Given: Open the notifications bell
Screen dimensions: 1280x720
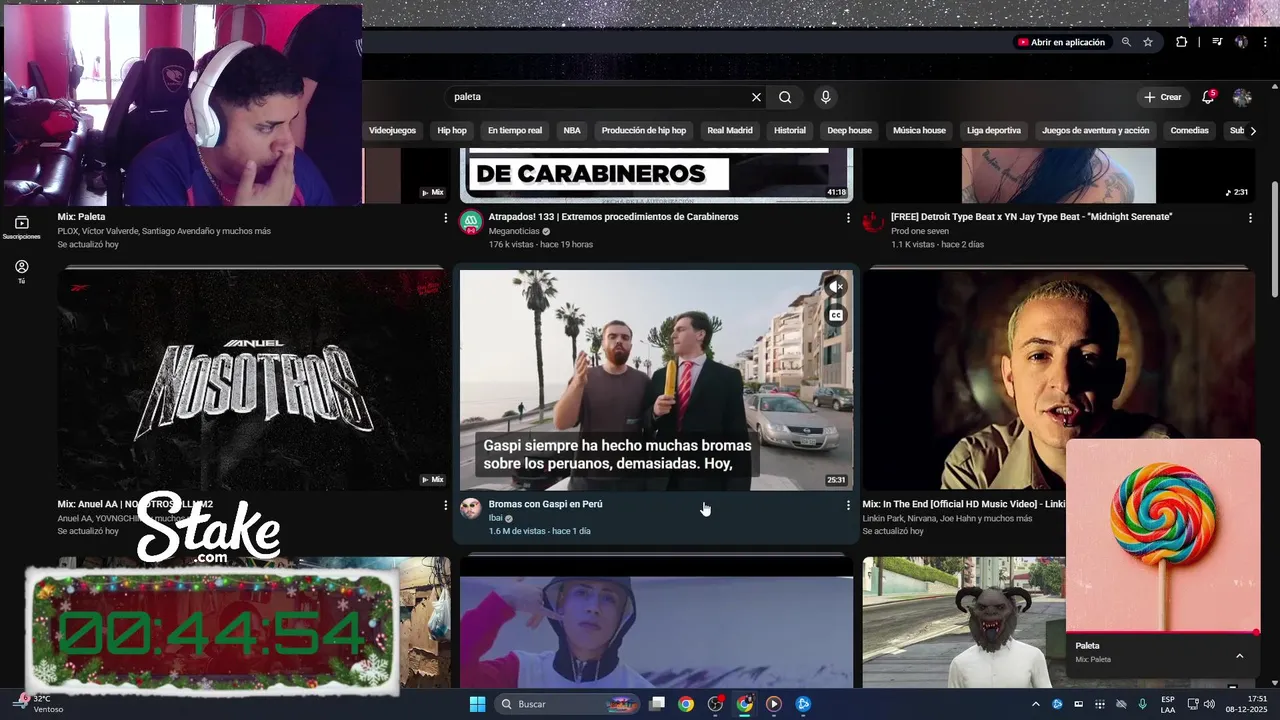Looking at the screenshot, I should [x=1208, y=97].
